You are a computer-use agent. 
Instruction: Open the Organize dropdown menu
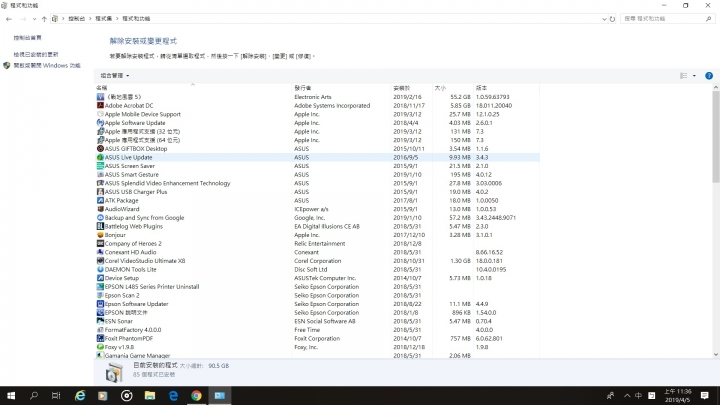point(115,75)
